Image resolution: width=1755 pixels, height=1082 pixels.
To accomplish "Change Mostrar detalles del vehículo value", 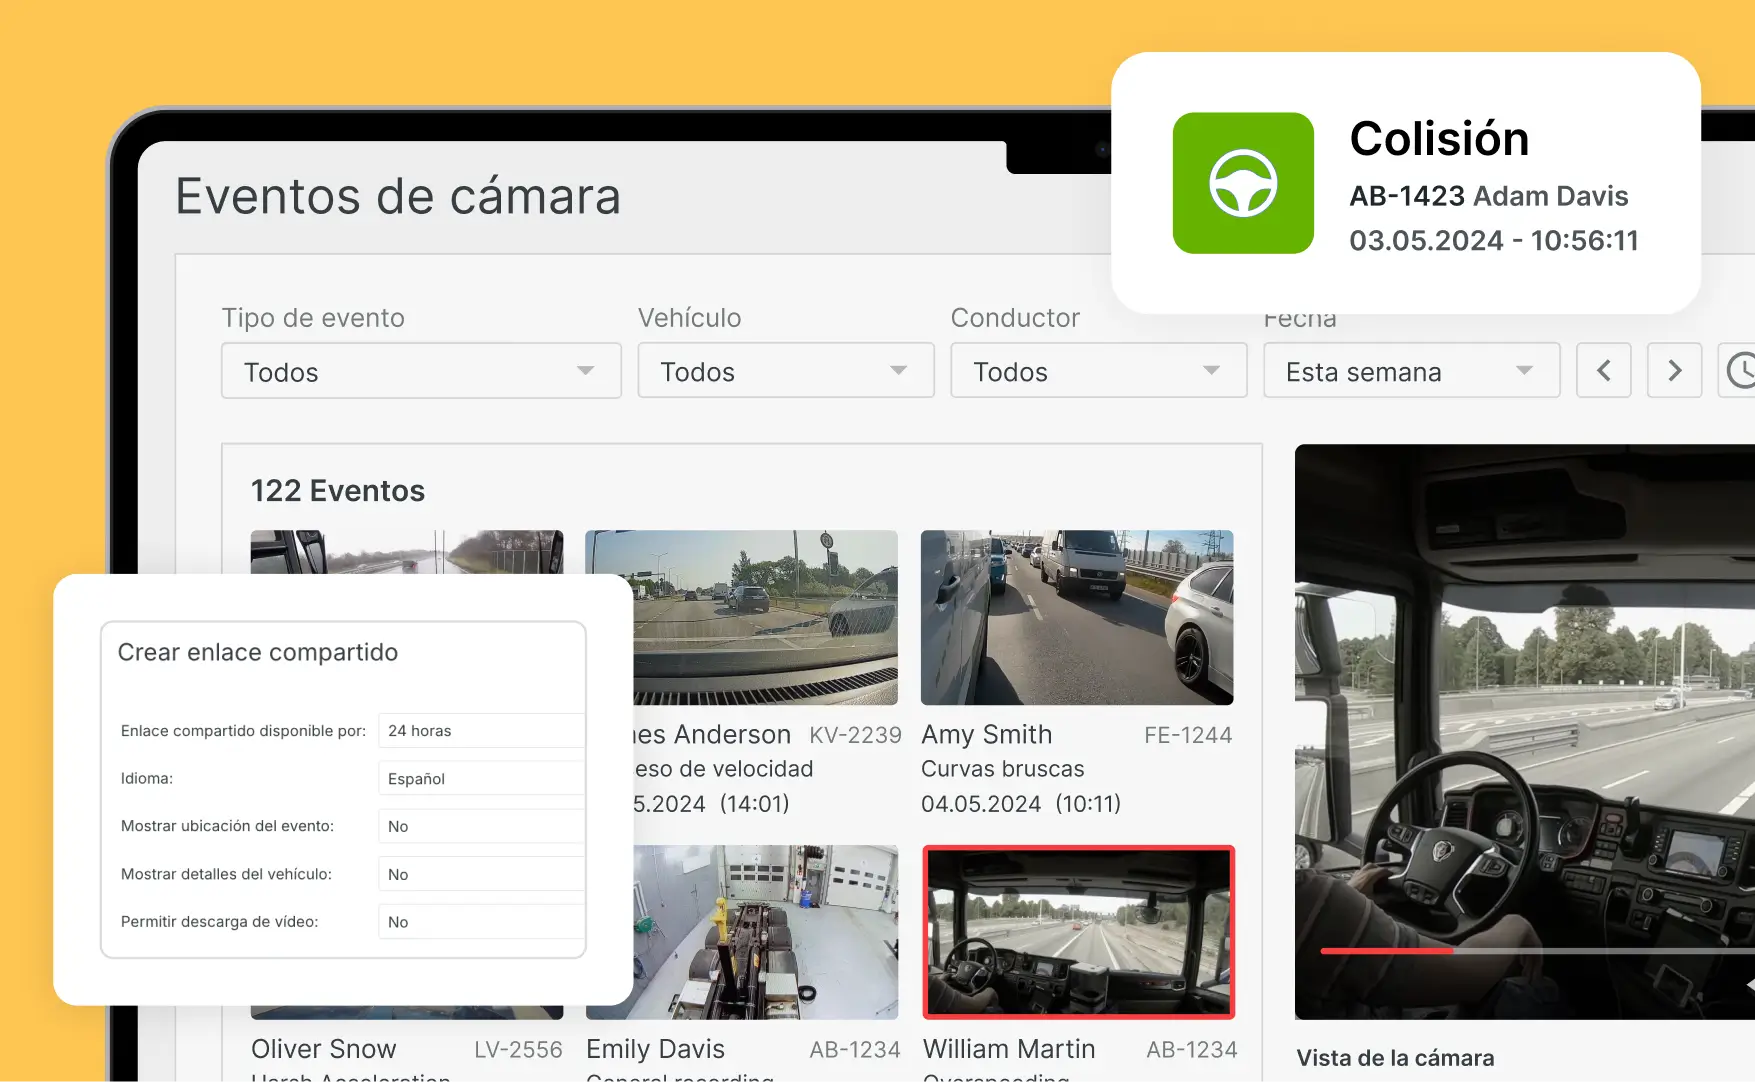I will (x=481, y=875).
